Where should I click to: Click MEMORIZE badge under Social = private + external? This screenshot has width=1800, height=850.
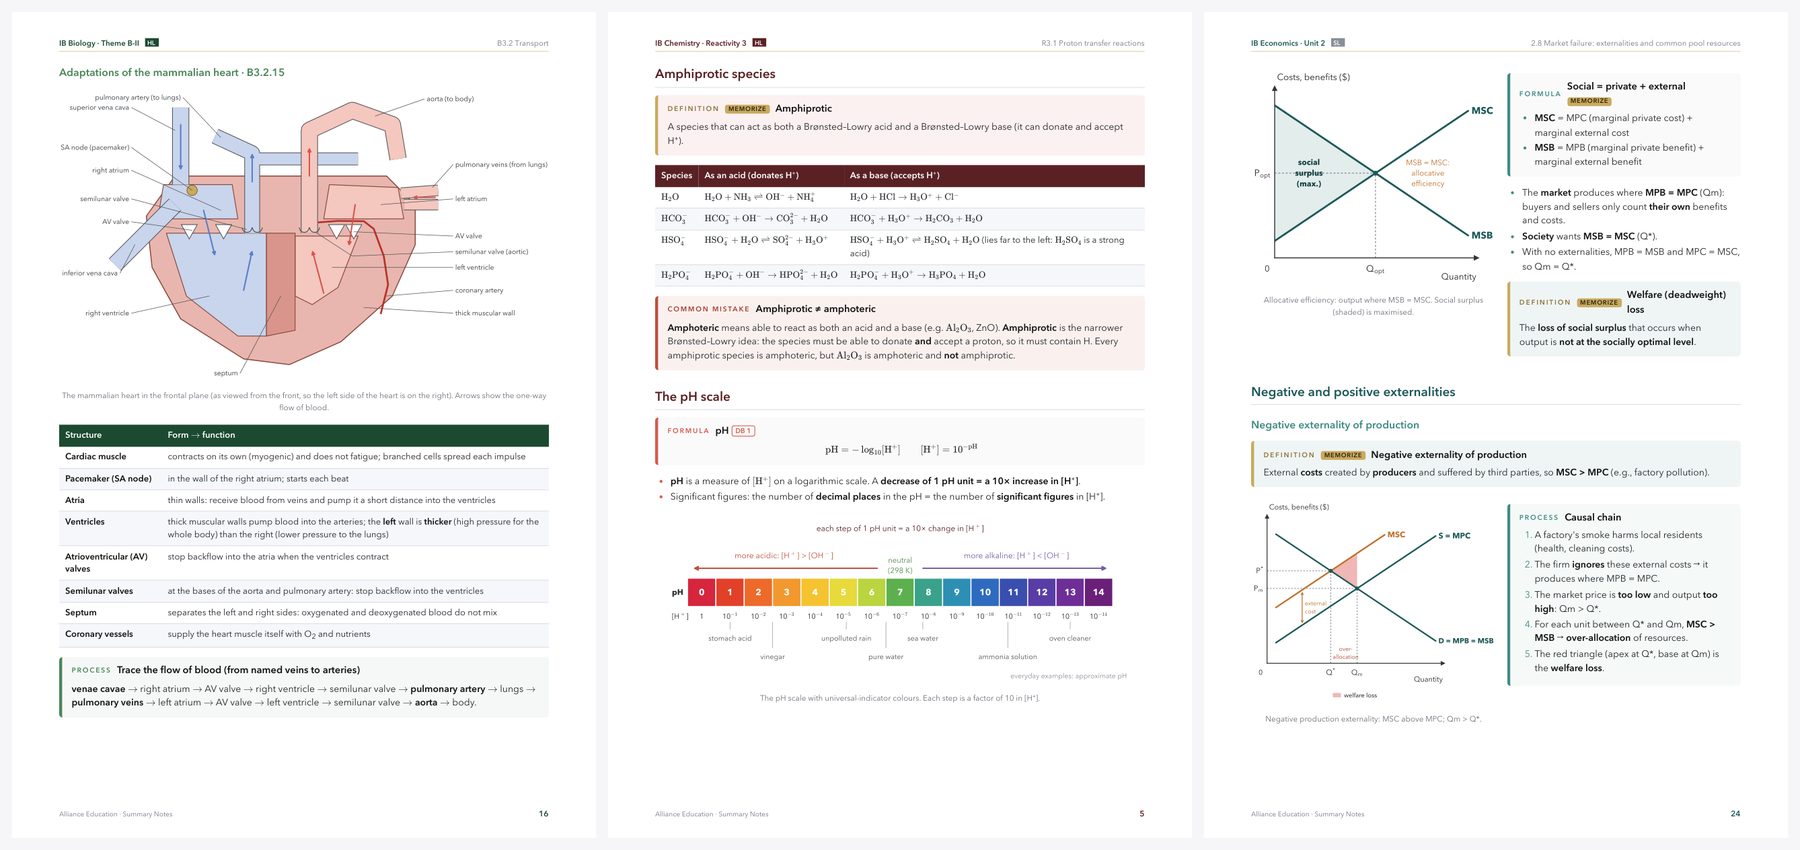(1589, 101)
